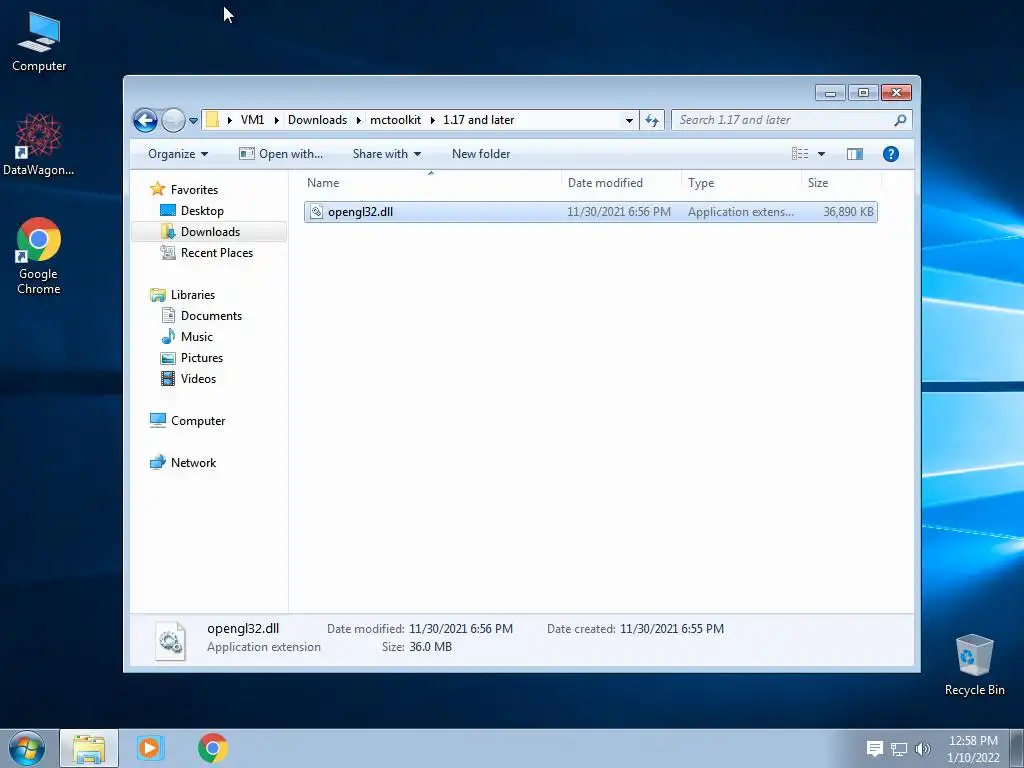Image resolution: width=1024 pixels, height=768 pixels.
Task: Click date 11/30/2021 6:56 PM in file row
Action: [618, 212]
